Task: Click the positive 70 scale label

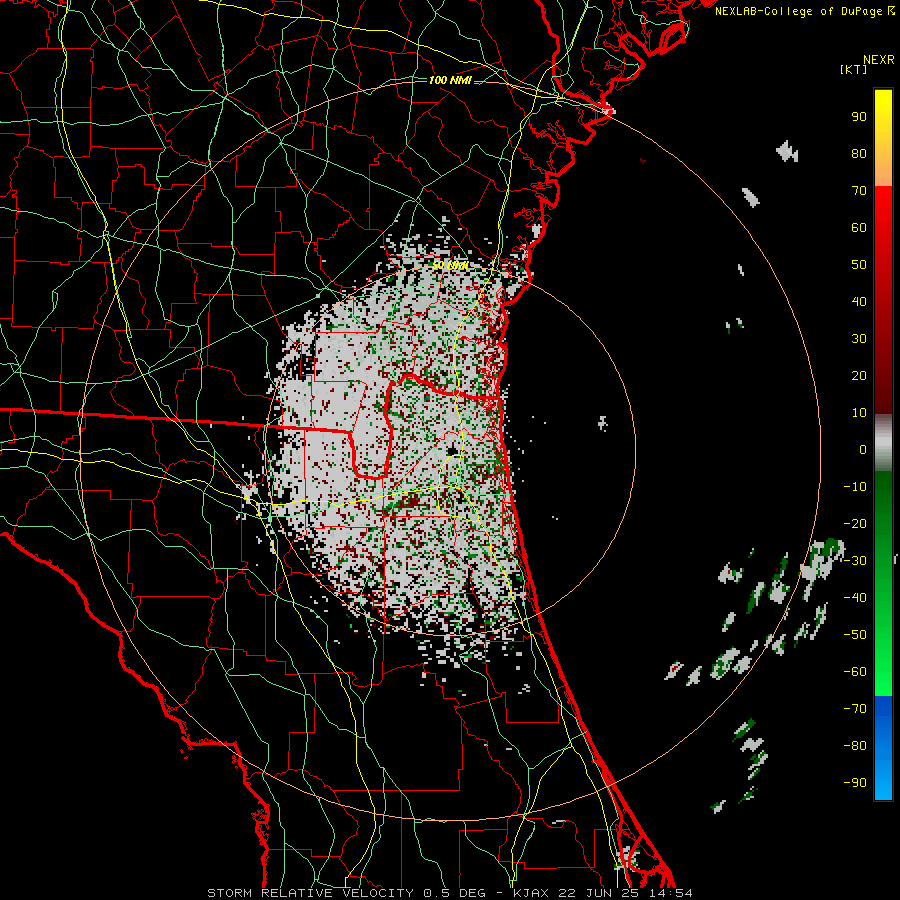Action: click(859, 191)
